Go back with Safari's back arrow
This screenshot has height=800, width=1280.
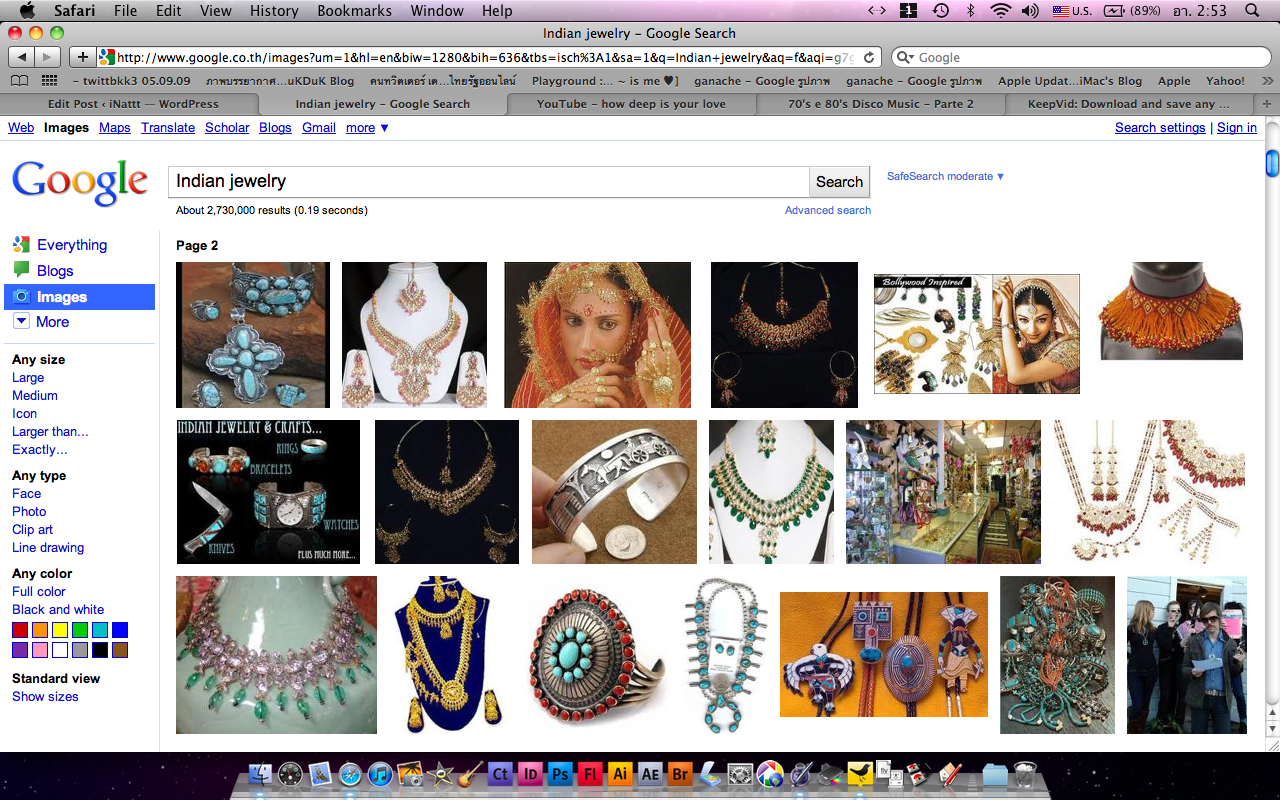coord(22,57)
